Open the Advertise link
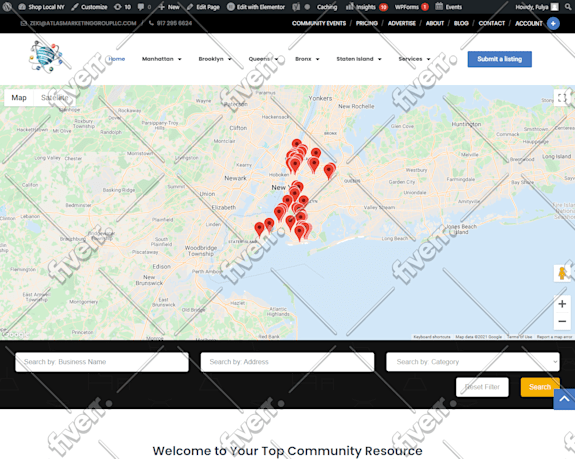Viewport: 575px width, 459px height. click(x=402, y=23)
